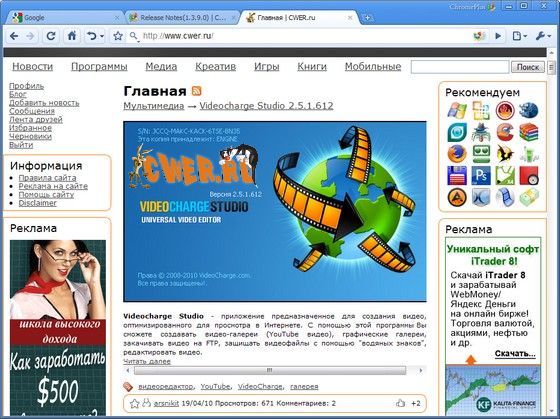
Task: Click the Скачать... link in iTrader ad
Action: point(515,354)
